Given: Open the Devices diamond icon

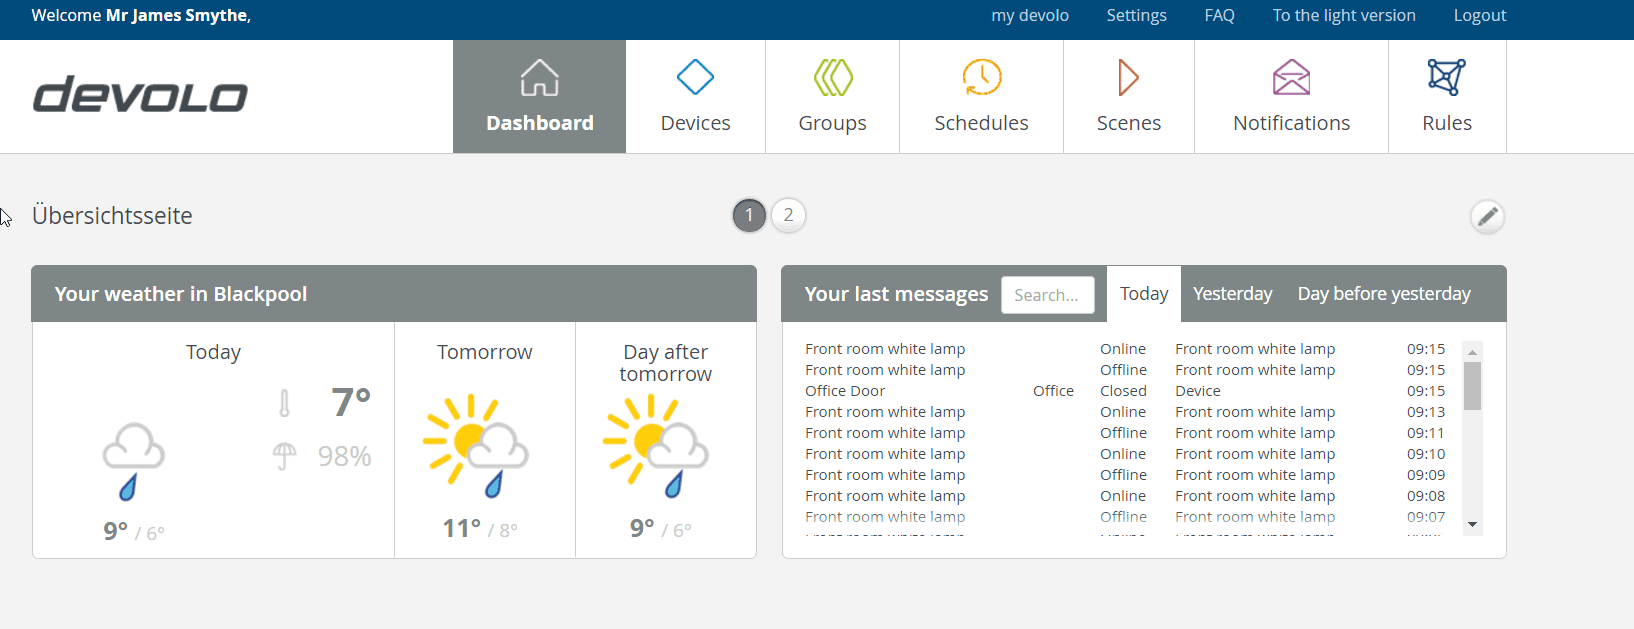Looking at the screenshot, I should coord(695,78).
